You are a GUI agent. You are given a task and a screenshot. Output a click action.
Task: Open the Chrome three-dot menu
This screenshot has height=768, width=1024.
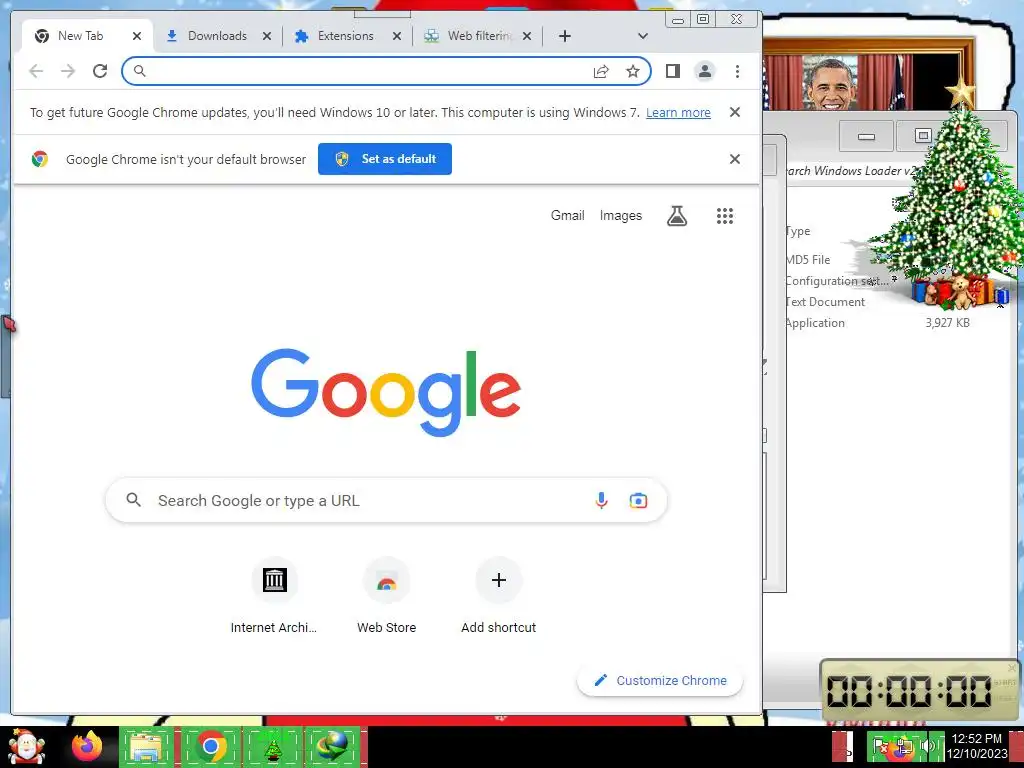click(x=737, y=71)
